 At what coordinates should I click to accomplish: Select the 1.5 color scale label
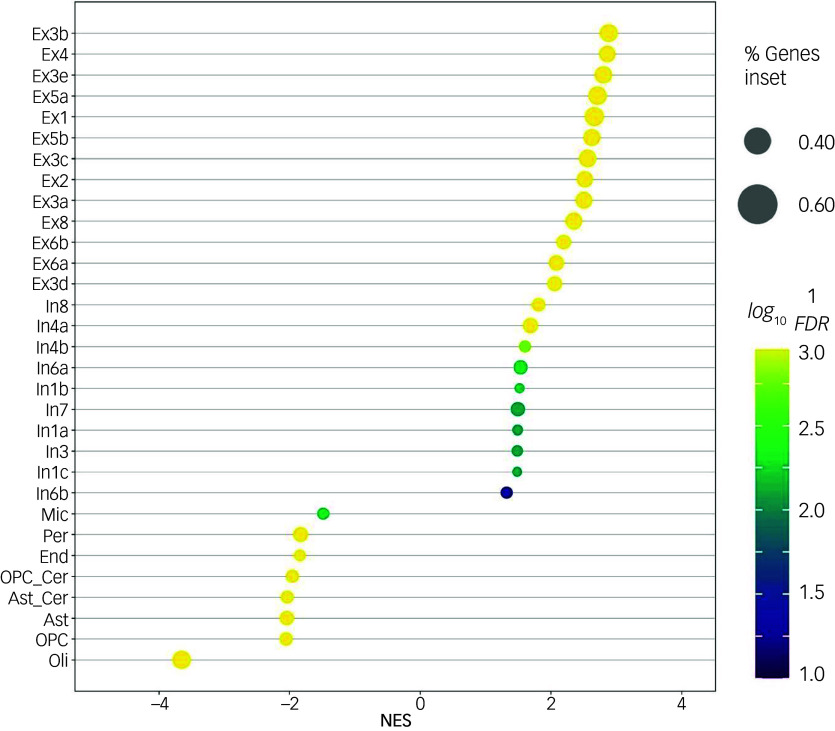pyautogui.click(x=812, y=592)
